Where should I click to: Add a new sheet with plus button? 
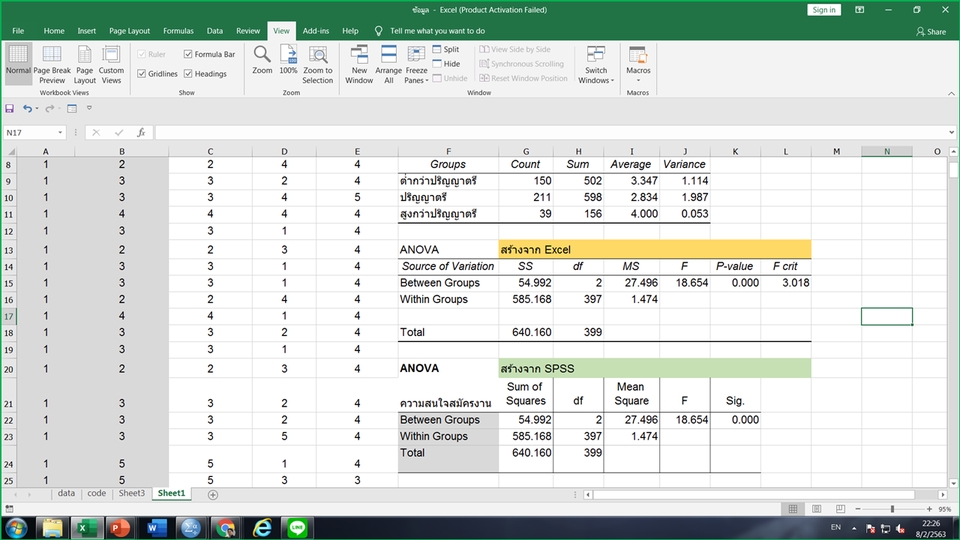(212, 495)
